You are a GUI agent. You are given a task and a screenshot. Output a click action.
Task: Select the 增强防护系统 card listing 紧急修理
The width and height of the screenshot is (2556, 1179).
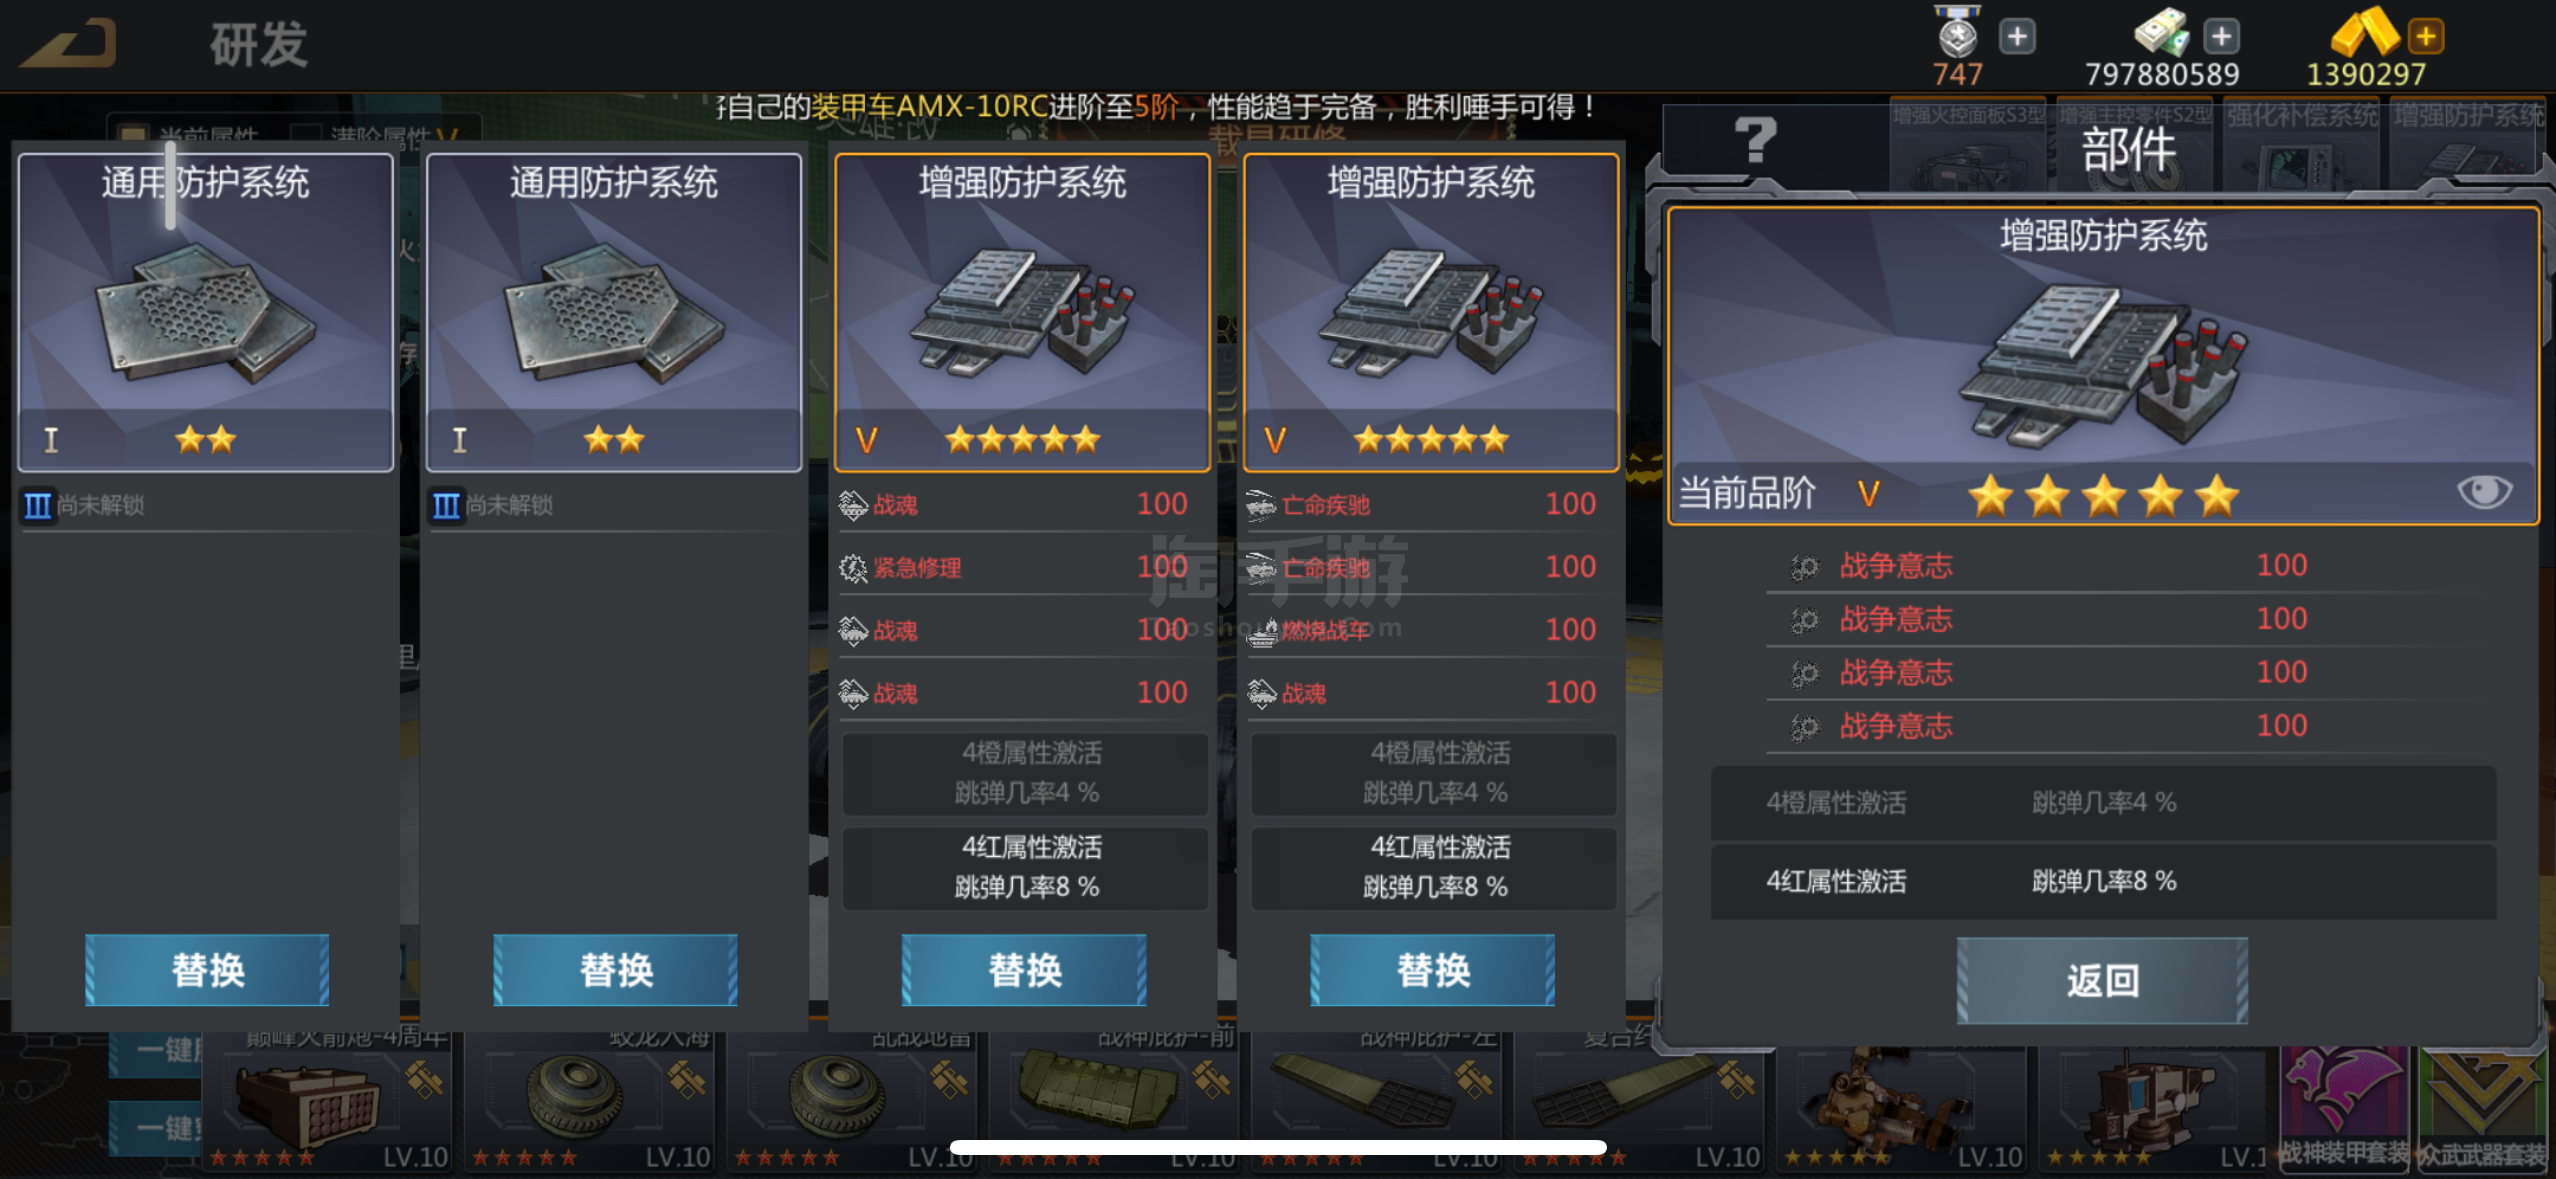click(1022, 311)
